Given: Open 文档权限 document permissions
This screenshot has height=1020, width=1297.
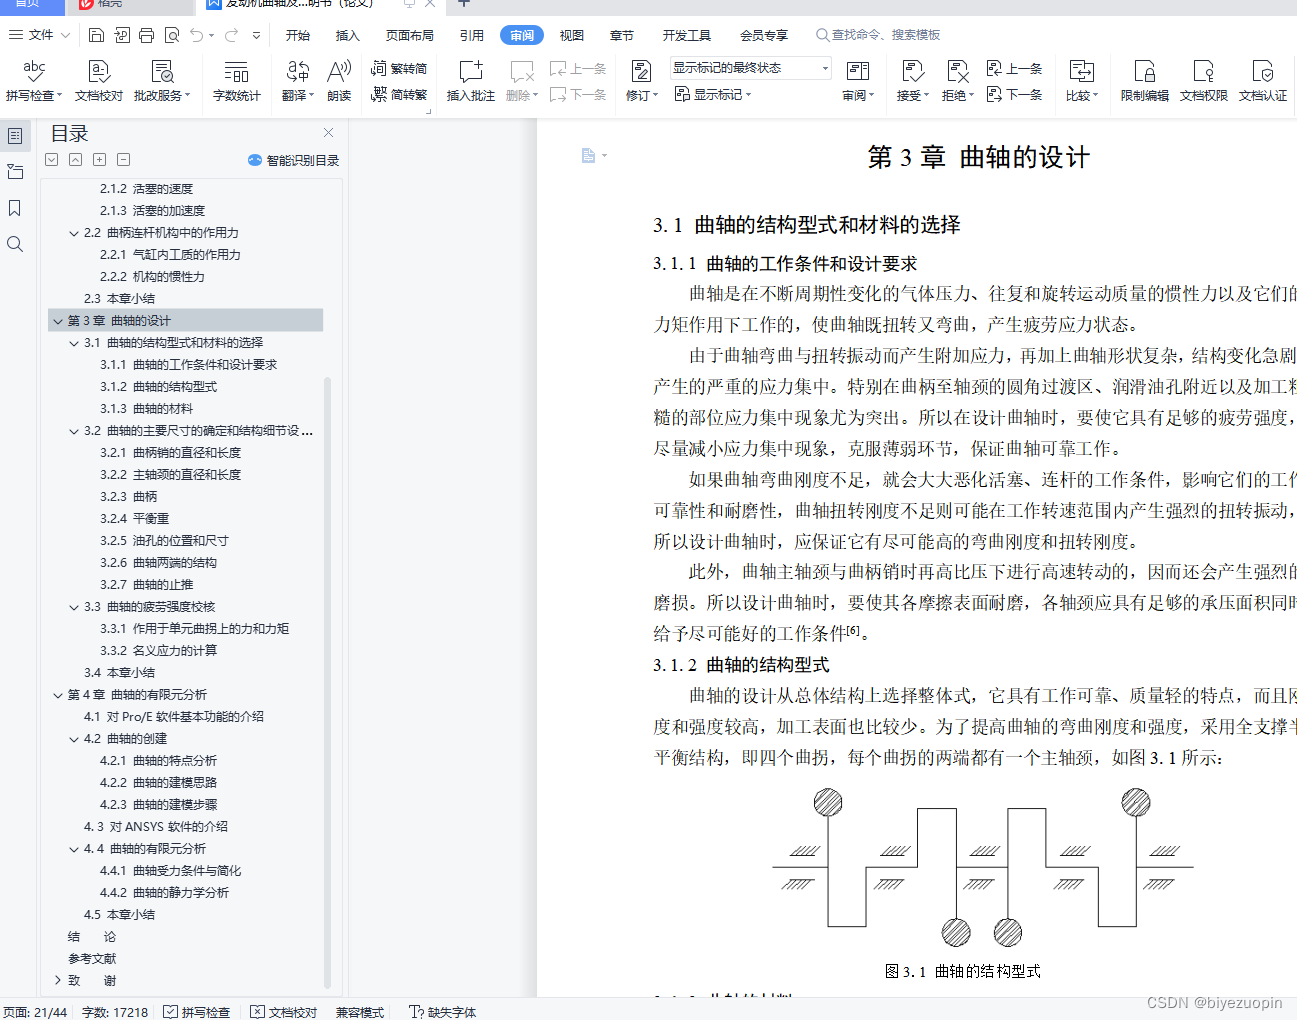Looking at the screenshot, I should click(x=1203, y=80).
